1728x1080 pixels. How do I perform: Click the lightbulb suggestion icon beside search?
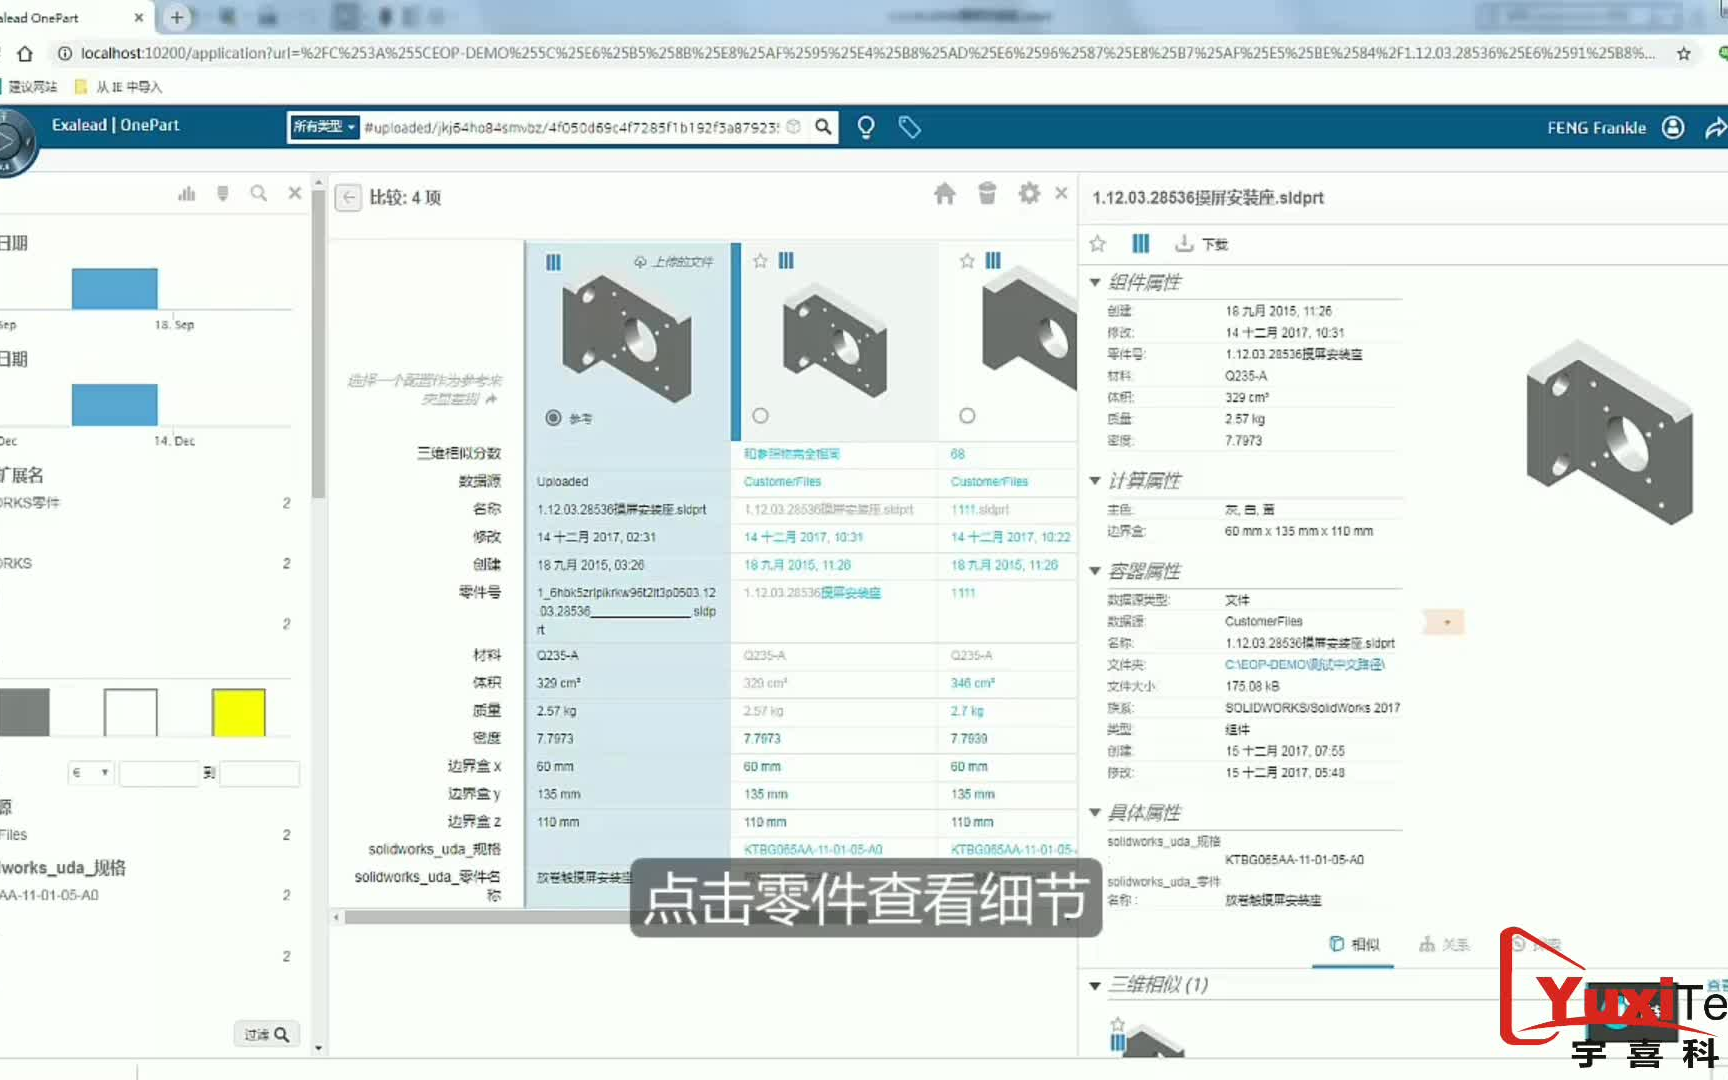click(865, 127)
